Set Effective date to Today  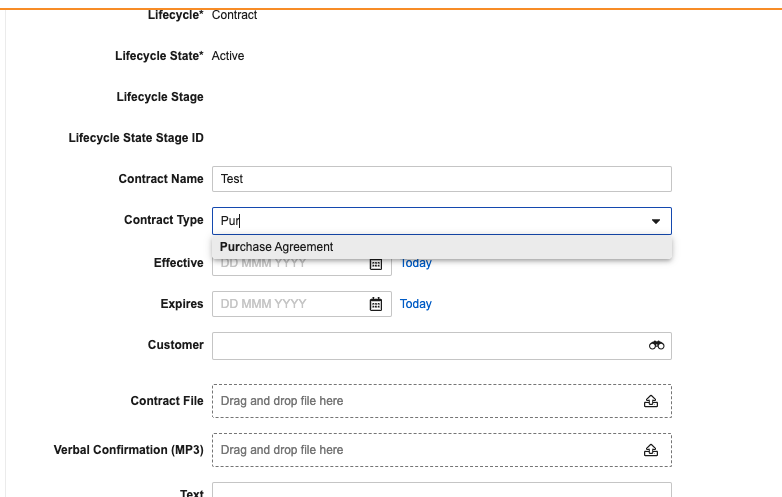(415, 264)
